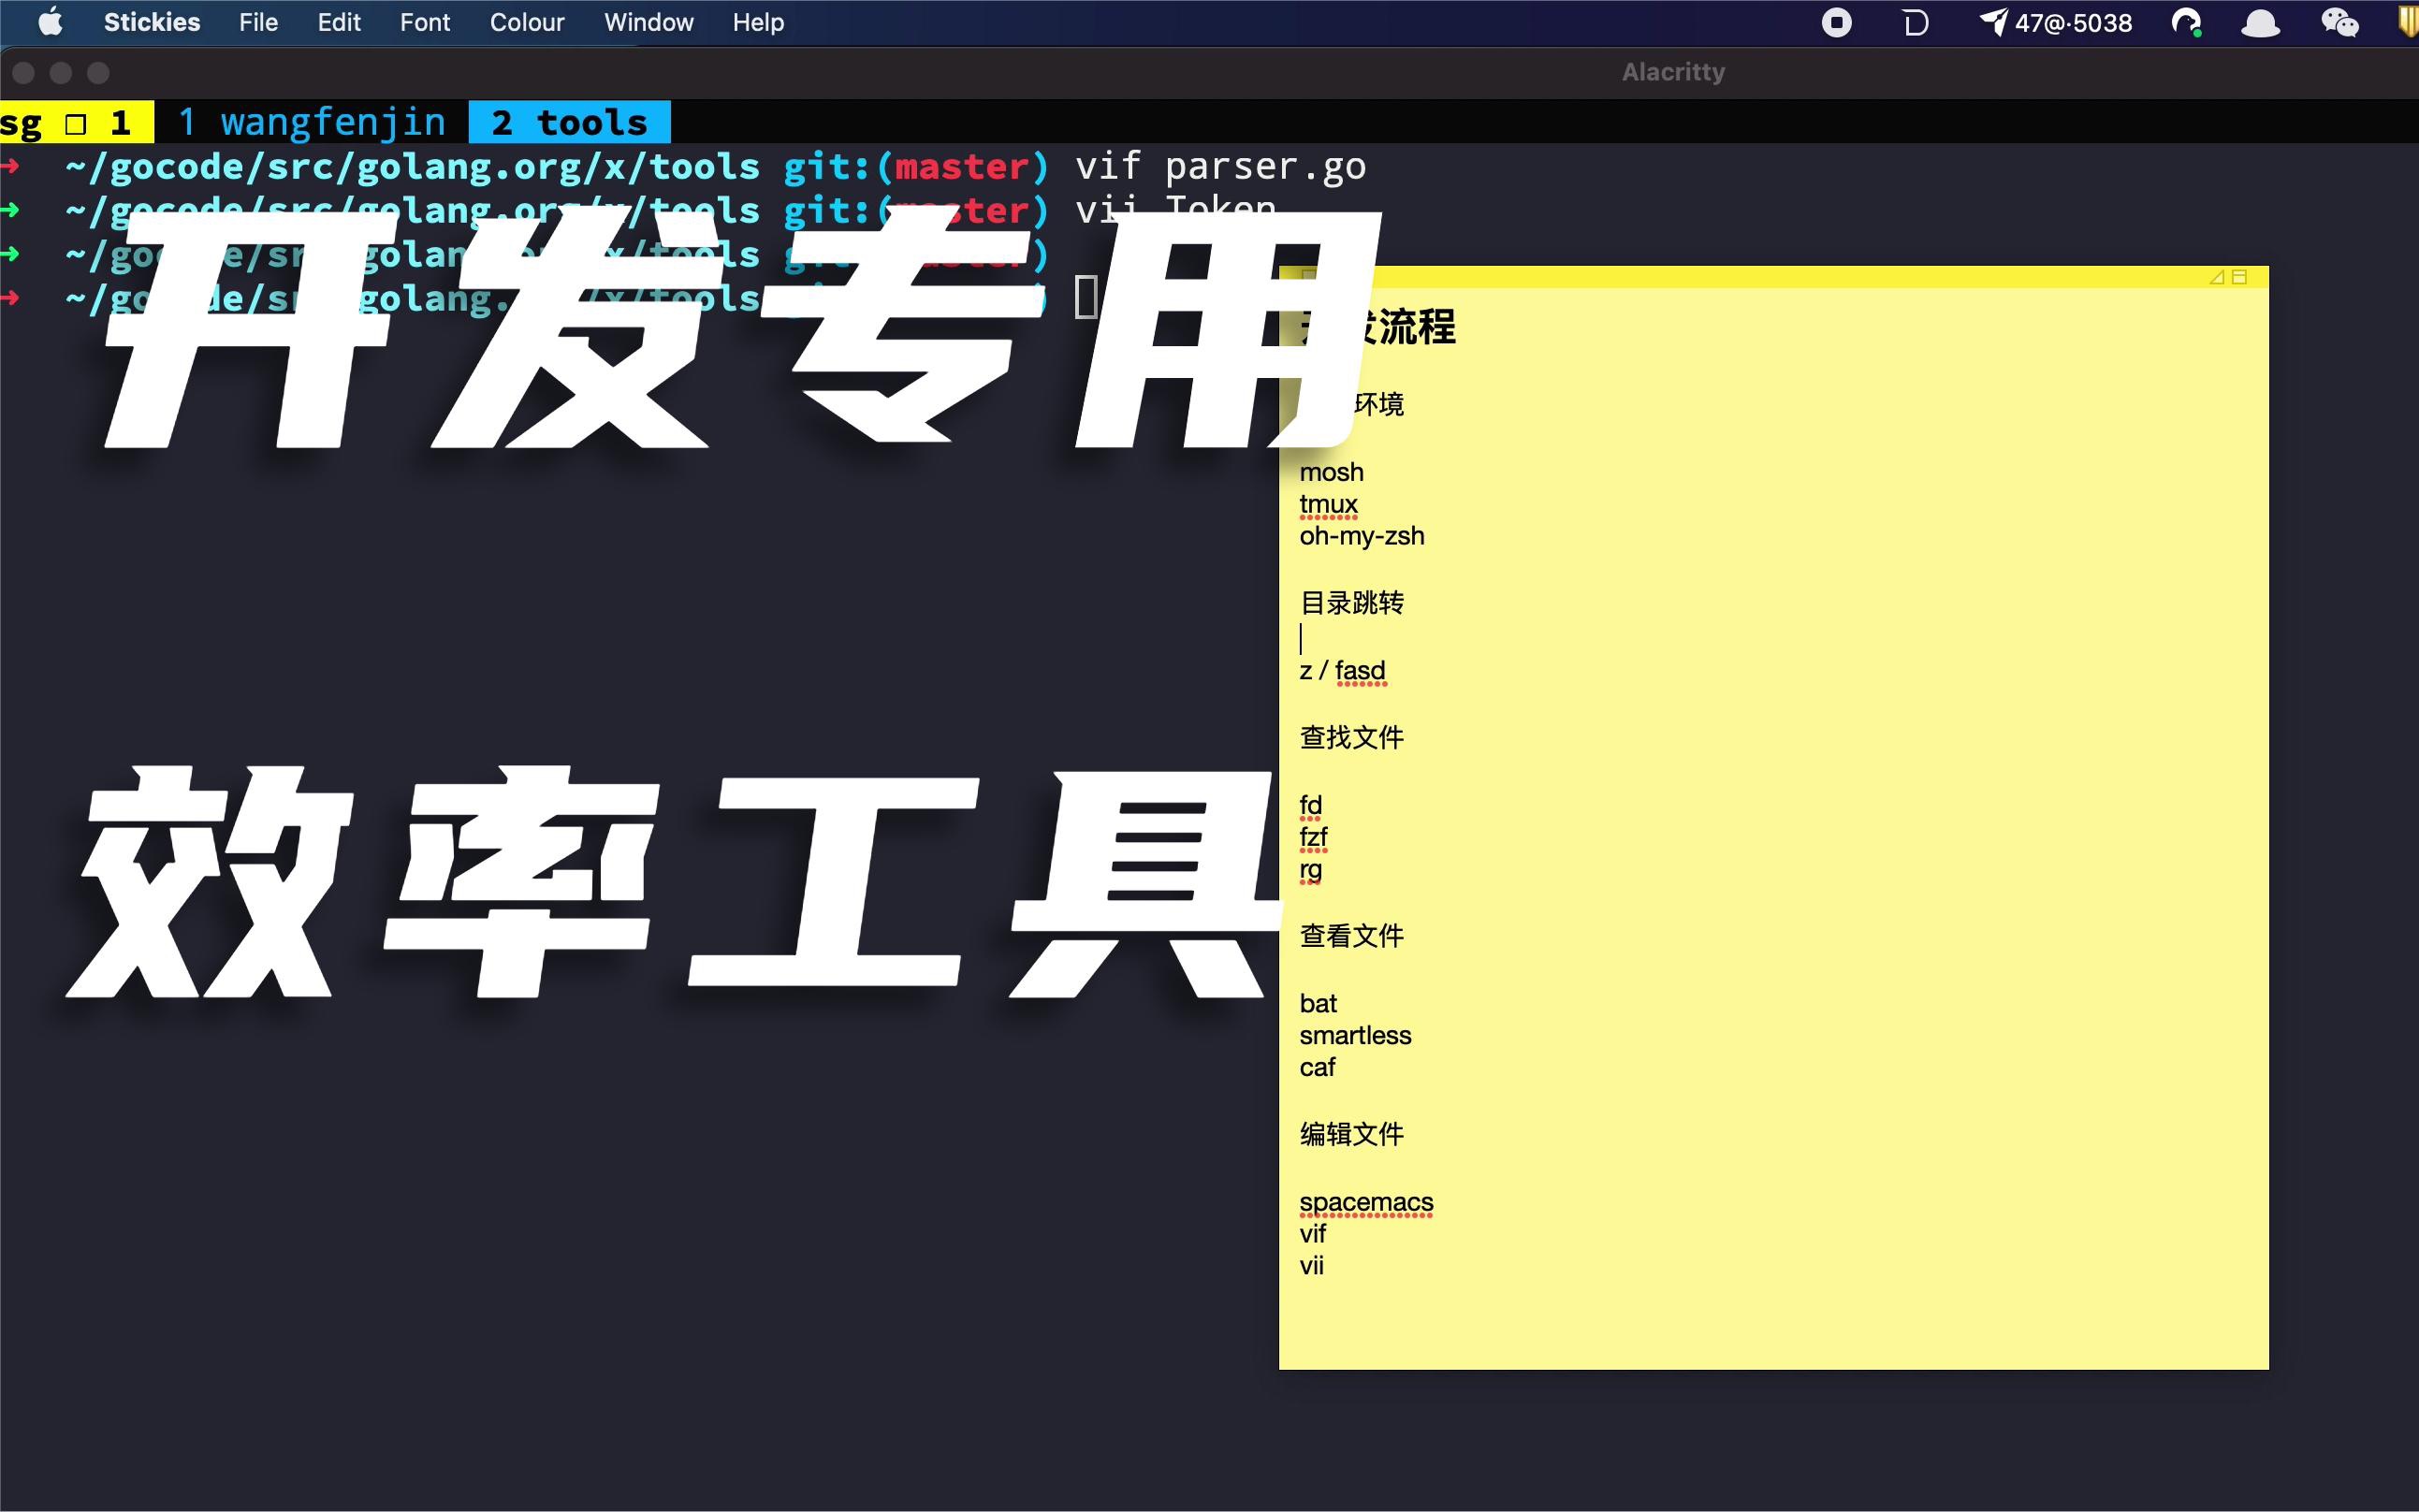
Task: Click the paper plane 47@5038 status item
Action: pyautogui.click(x=2056, y=22)
